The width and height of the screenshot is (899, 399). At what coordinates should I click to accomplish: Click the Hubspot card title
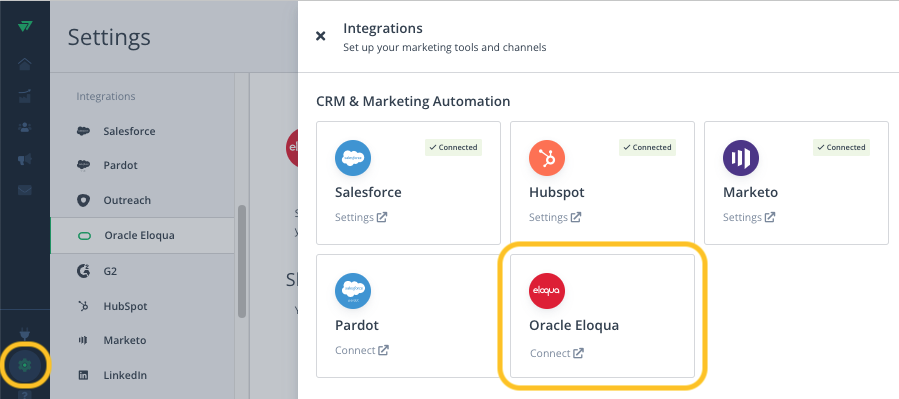point(556,192)
